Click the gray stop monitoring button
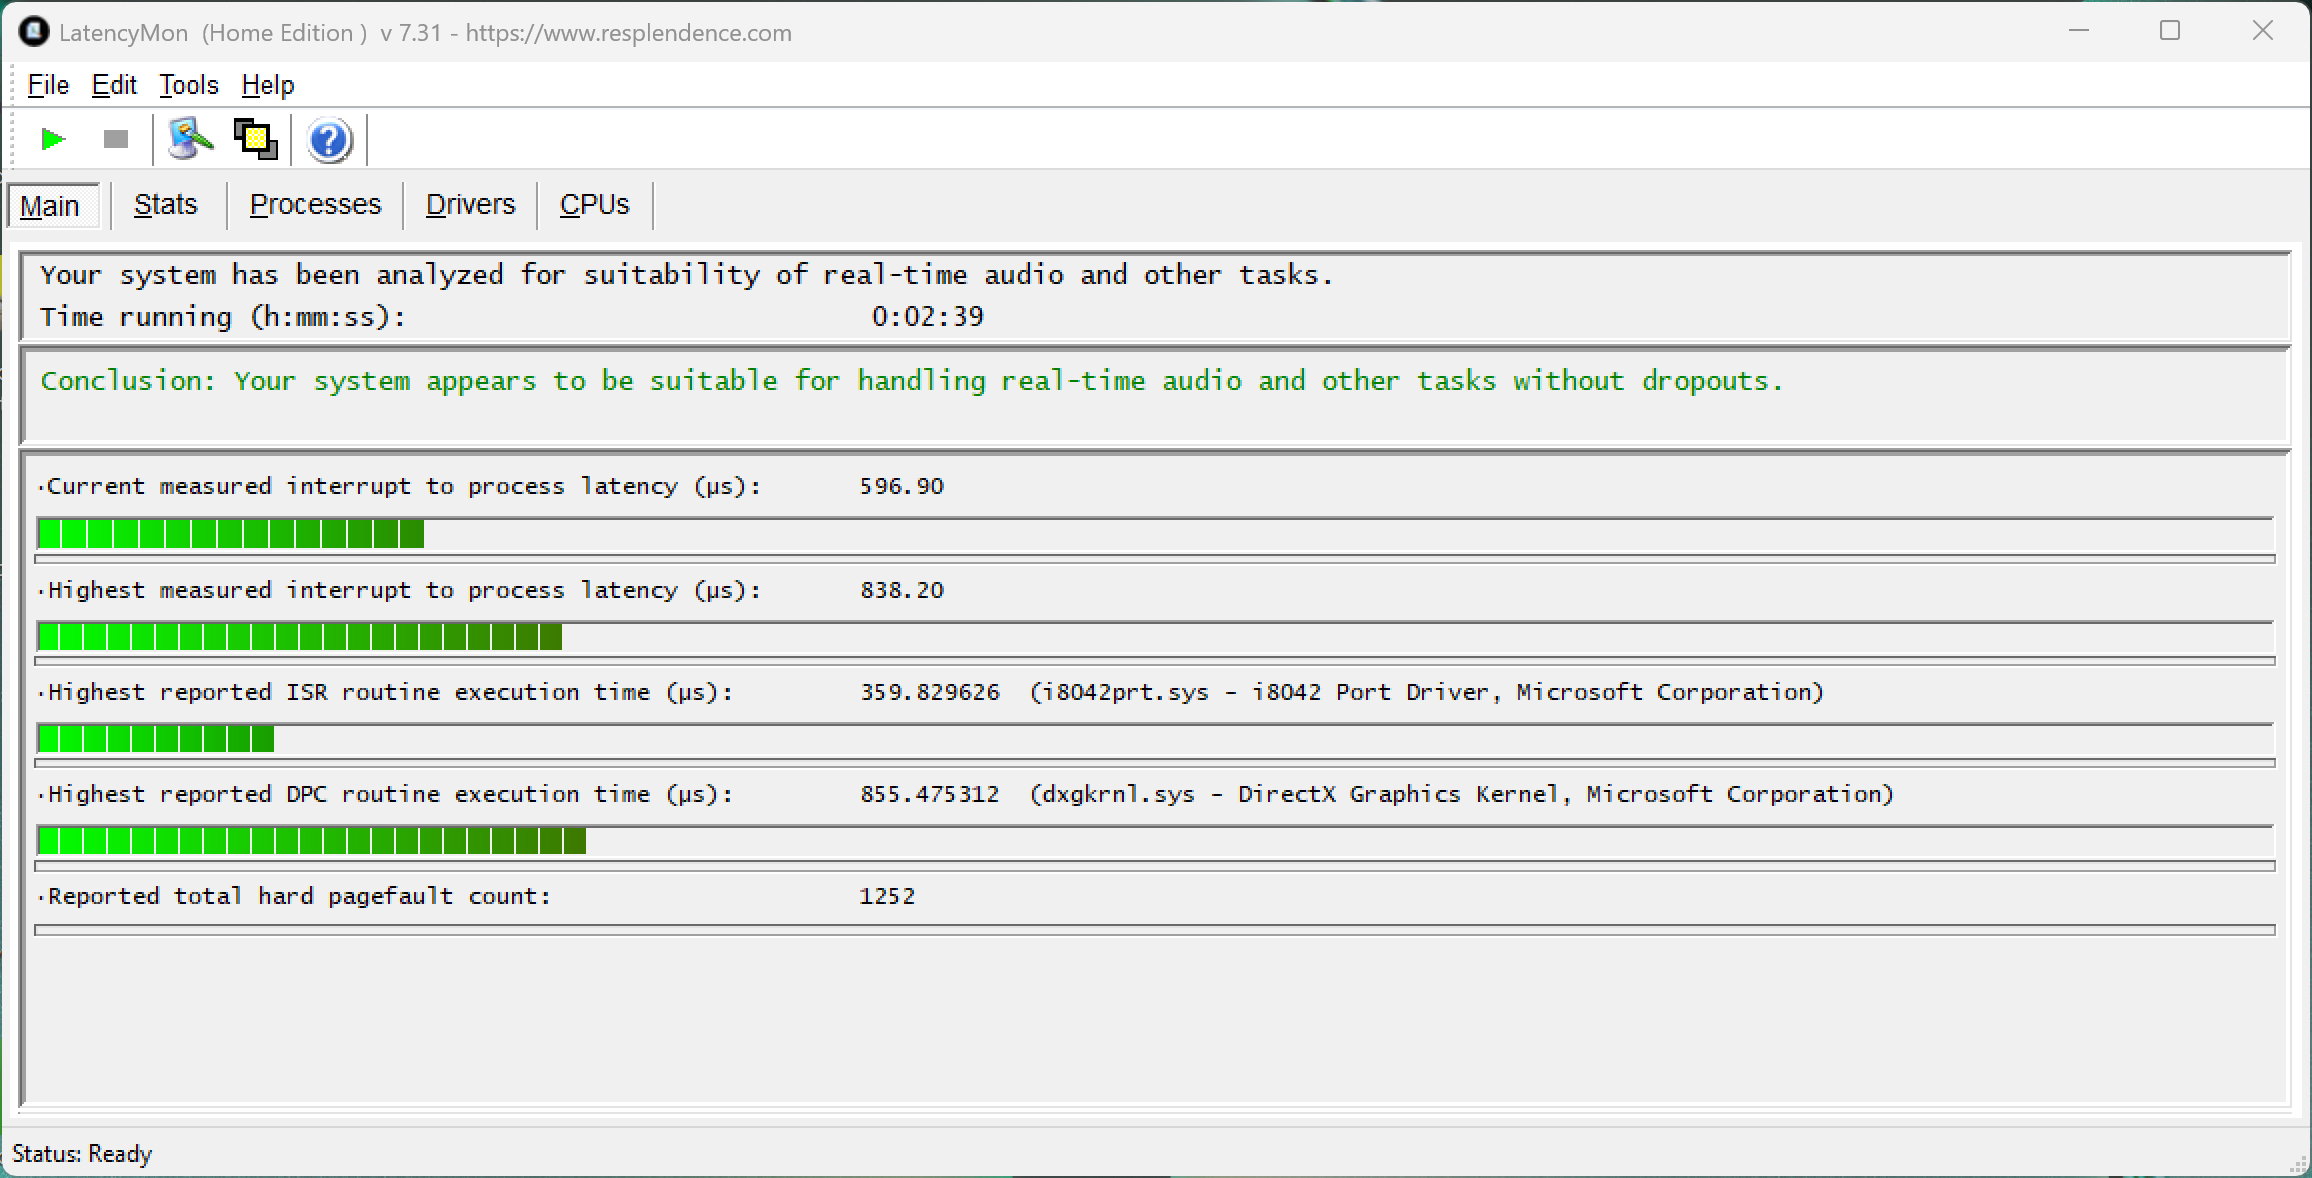This screenshot has width=2312, height=1178. [116, 139]
